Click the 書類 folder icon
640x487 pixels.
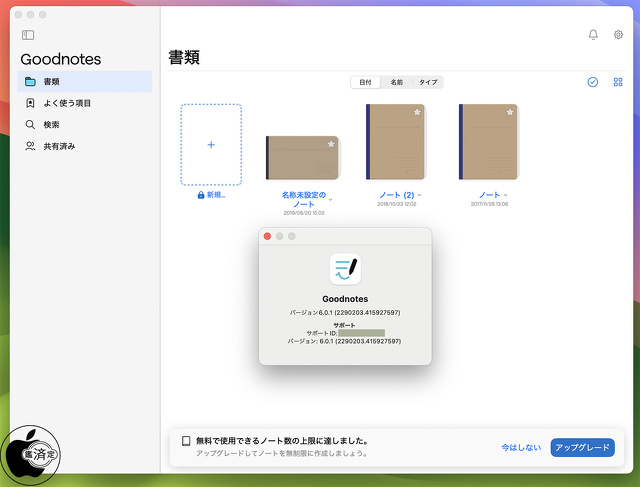[30, 82]
